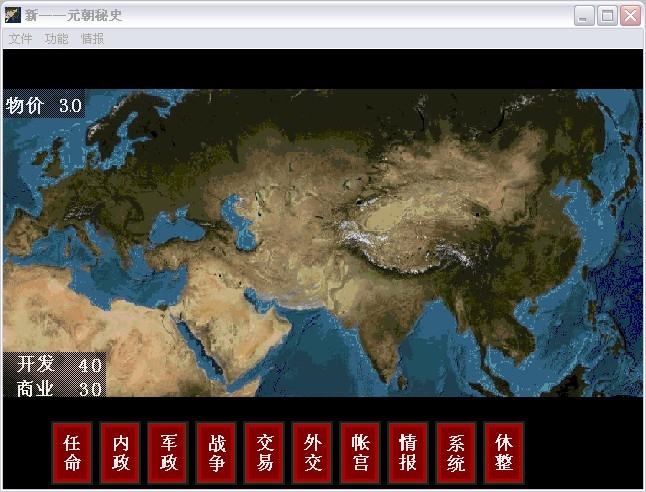646x492 pixels.
Task: Click the 商业 30 commerce value
Action: [59, 388]
